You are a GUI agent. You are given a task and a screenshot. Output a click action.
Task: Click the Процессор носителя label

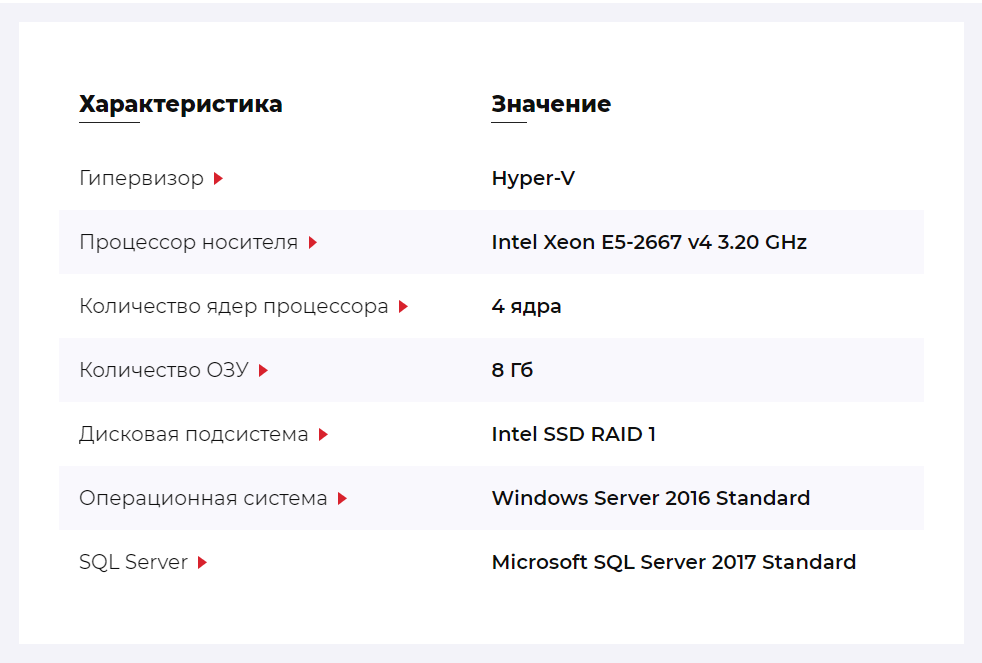coord(189,242)
